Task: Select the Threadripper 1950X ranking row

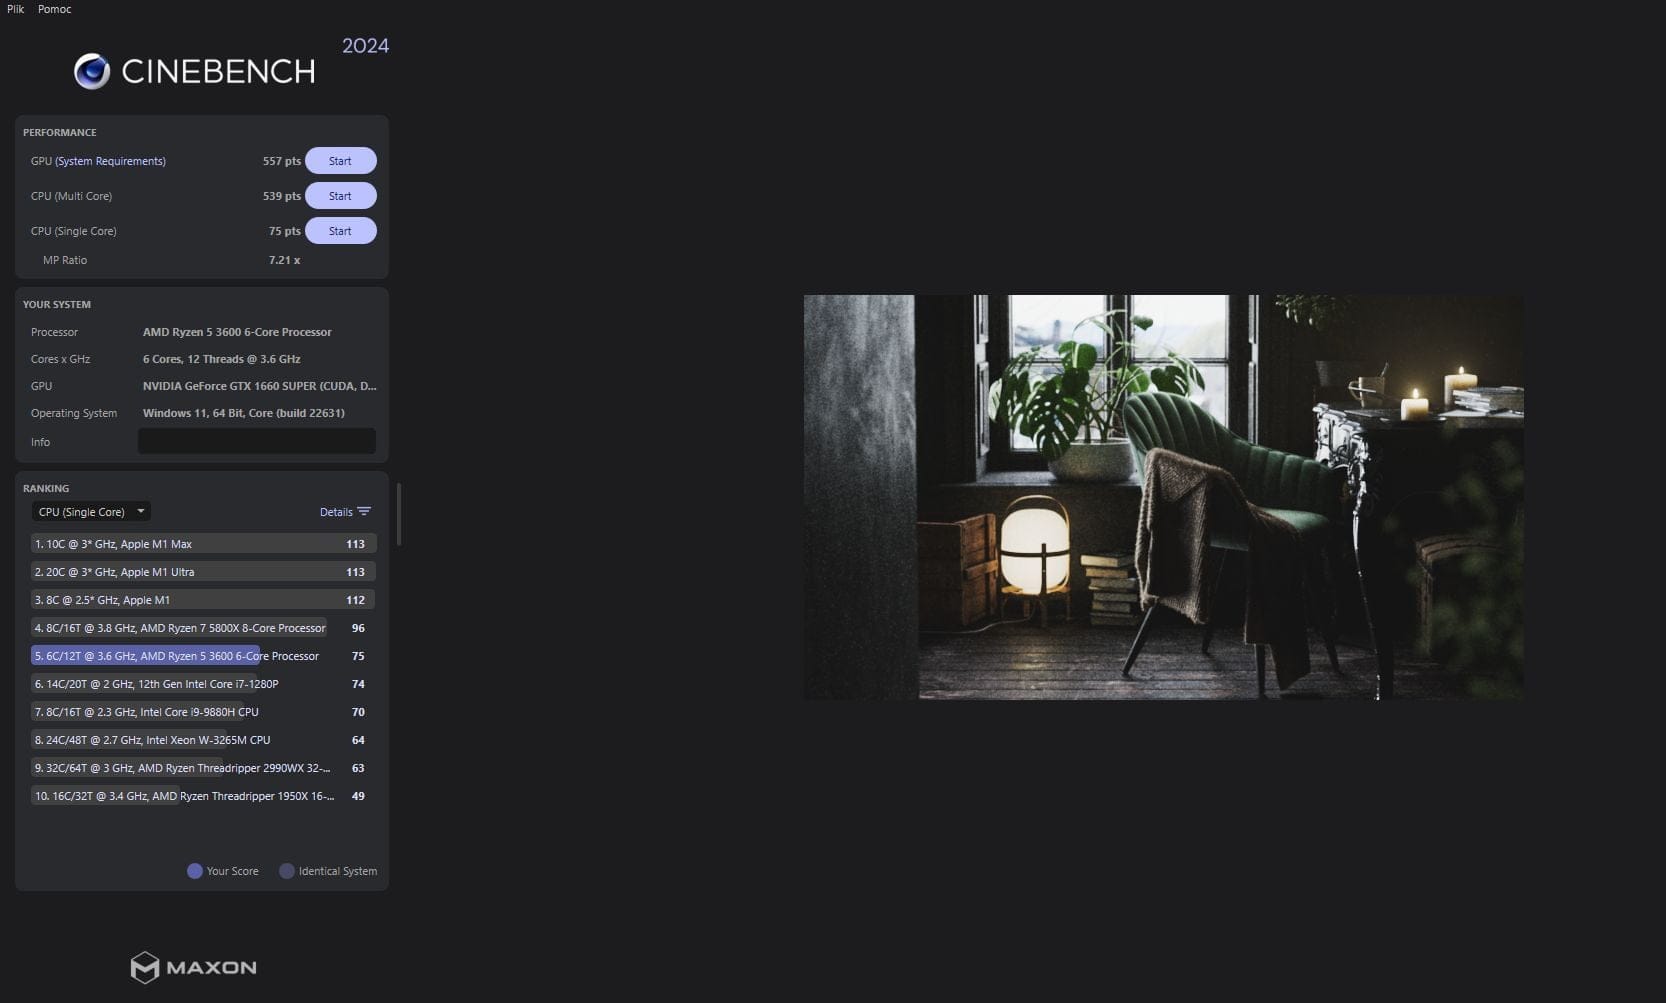Action: click(203, 796)
